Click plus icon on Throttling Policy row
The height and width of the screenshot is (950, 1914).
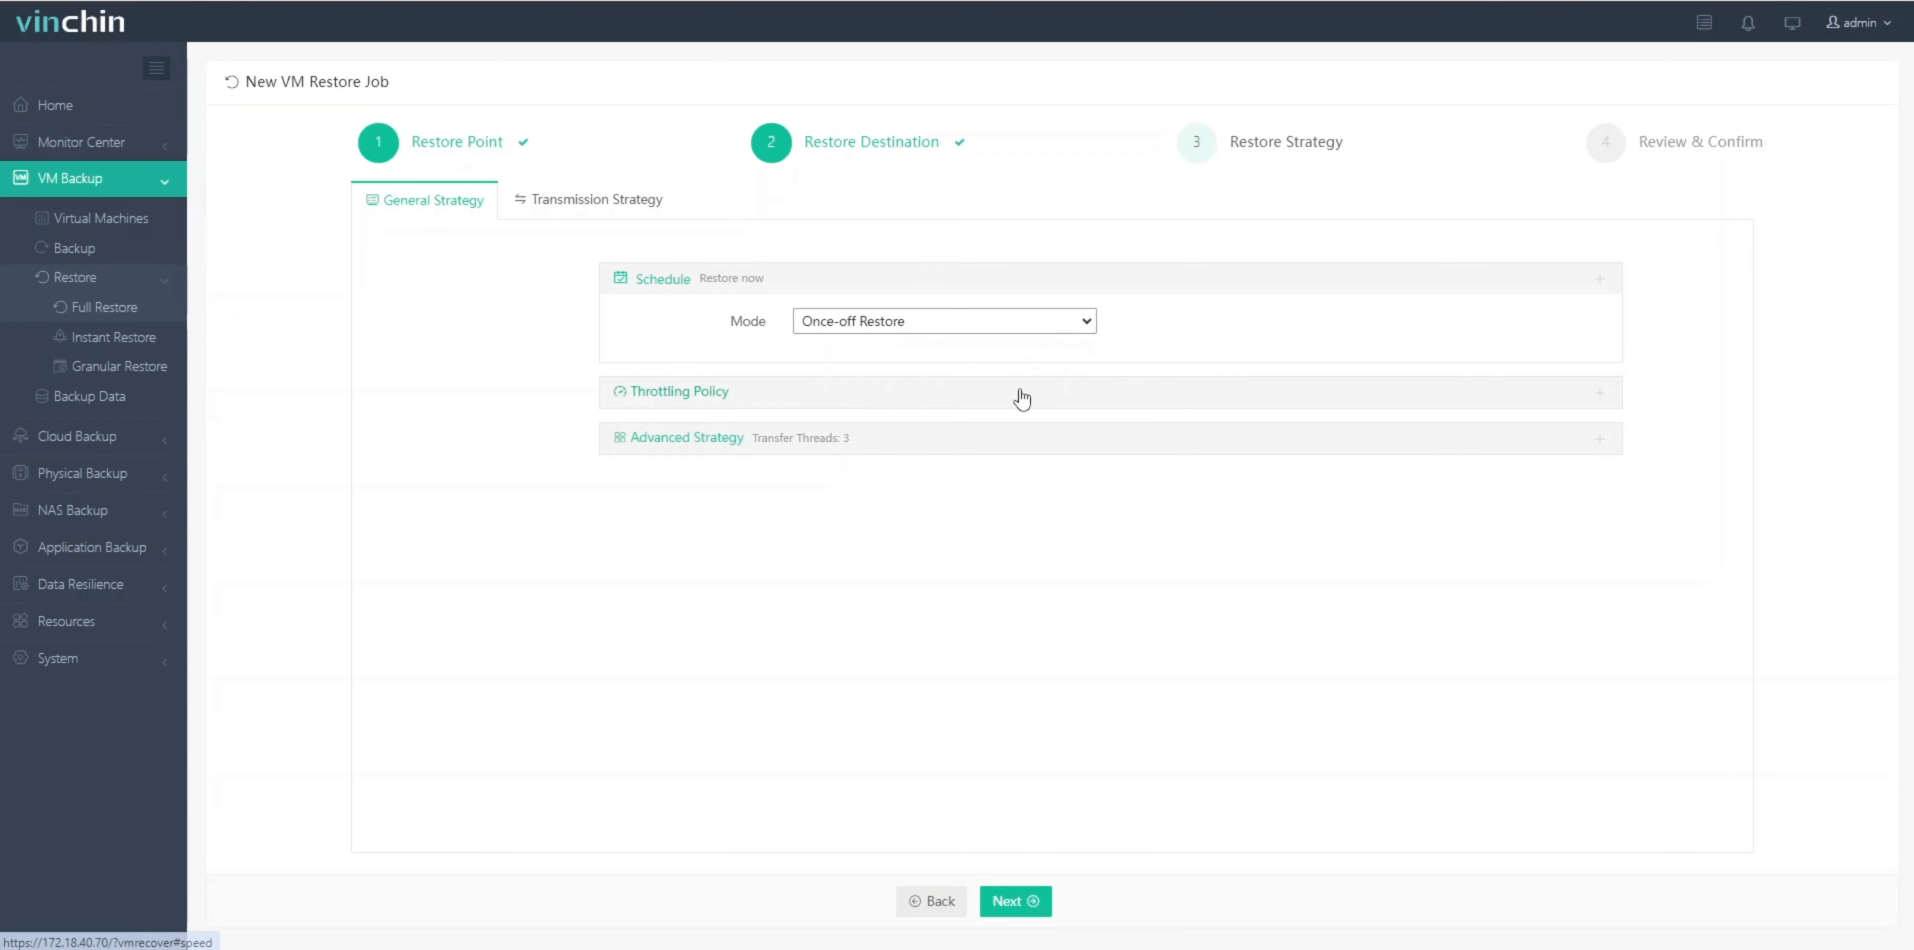tap(1599, 392)
